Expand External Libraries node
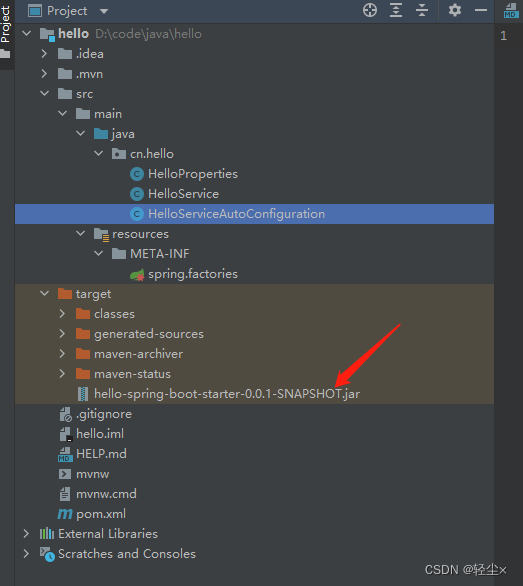 click(26, 534)
